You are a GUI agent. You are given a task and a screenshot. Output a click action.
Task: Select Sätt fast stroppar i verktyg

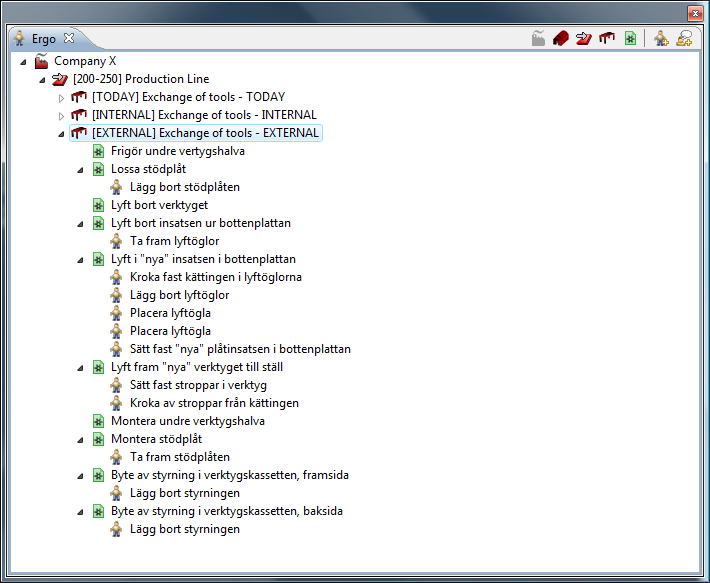(198, 385)
